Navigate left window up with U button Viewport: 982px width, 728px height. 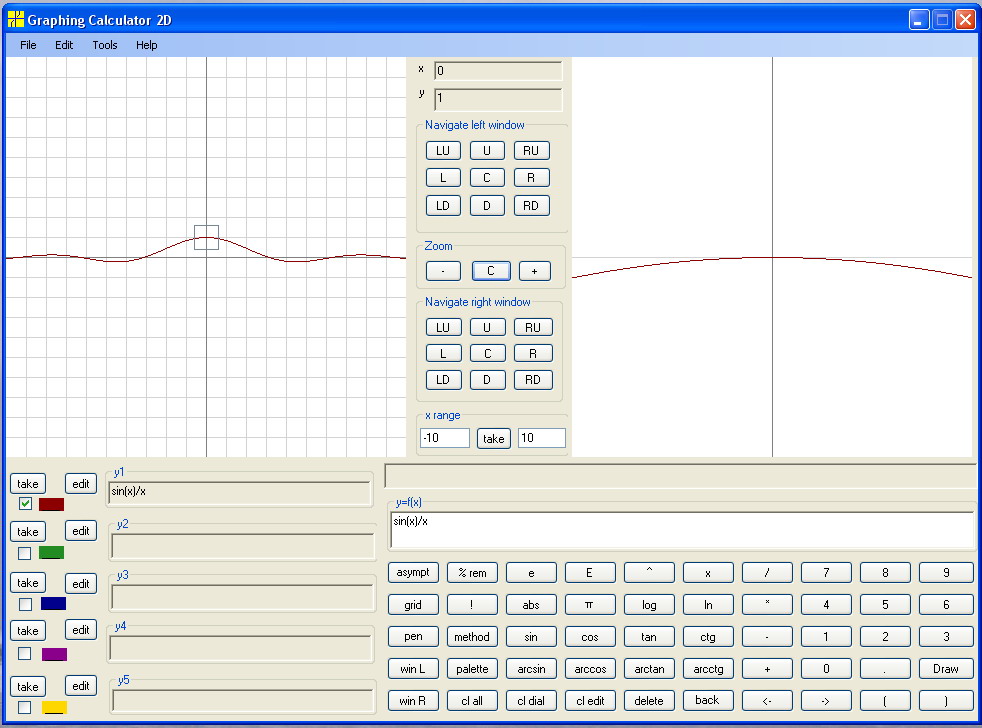(487, 151)
